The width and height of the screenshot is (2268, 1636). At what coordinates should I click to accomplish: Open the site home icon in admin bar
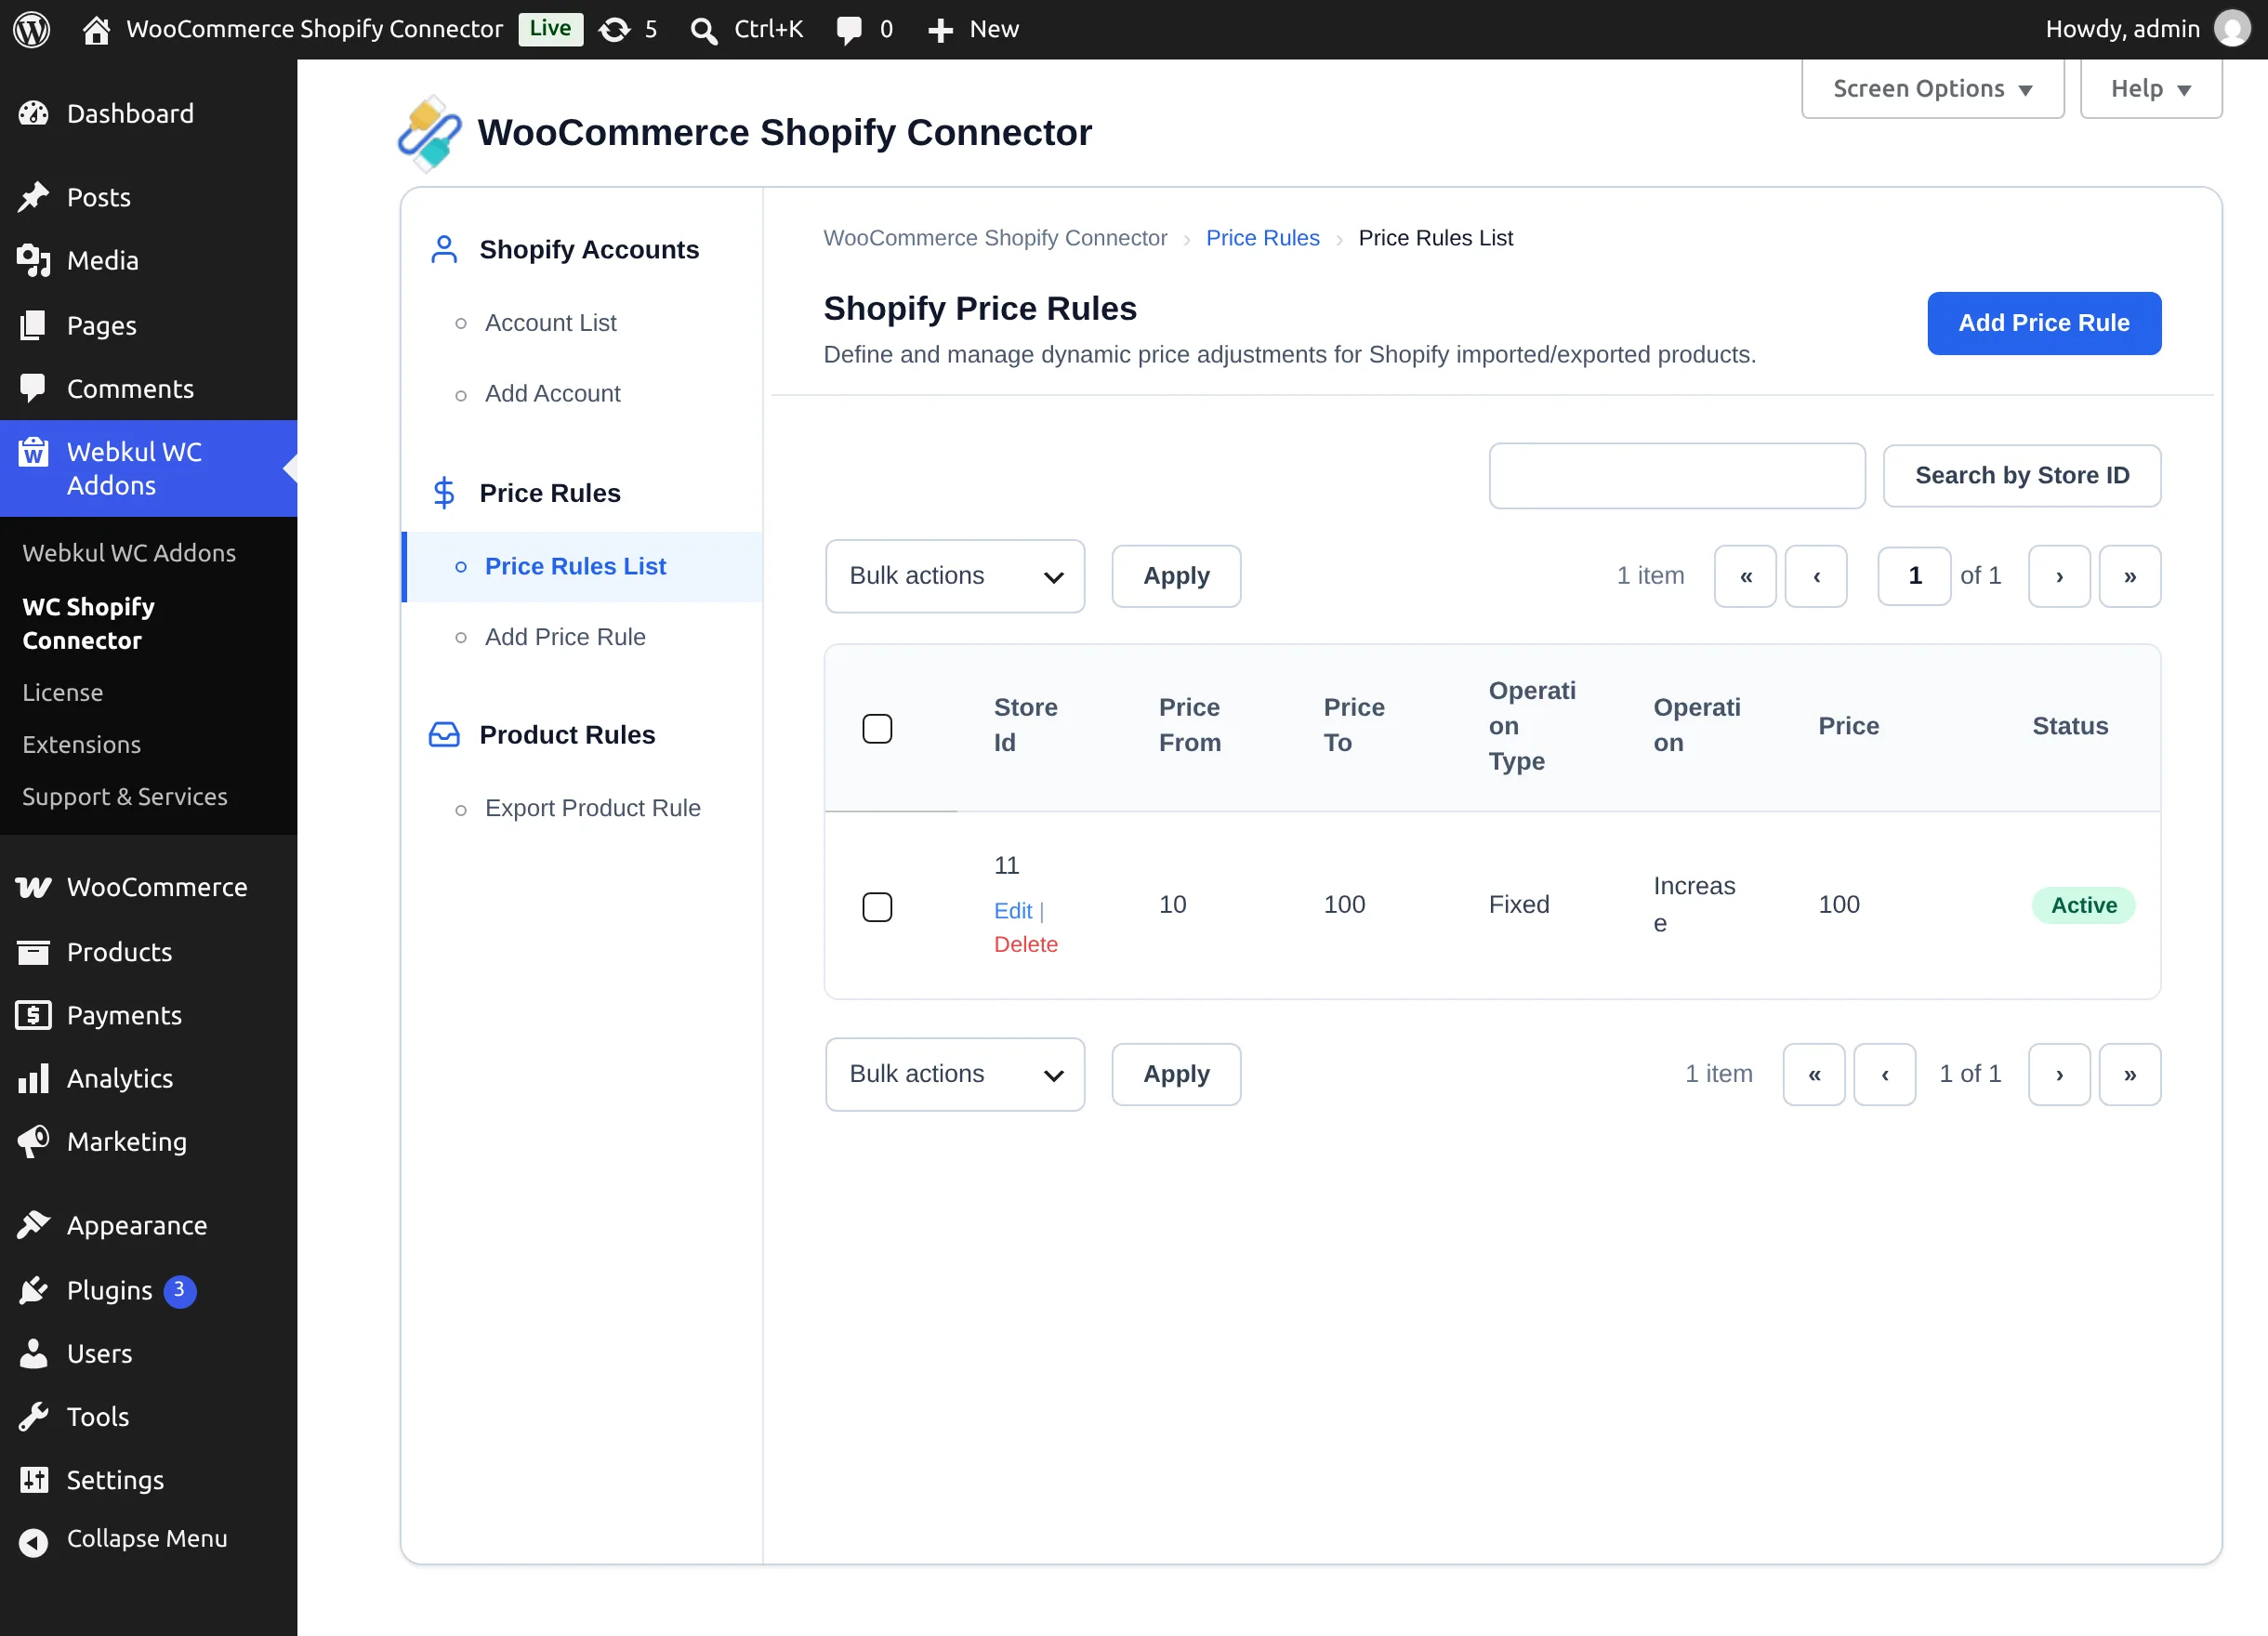click(96, 29)
